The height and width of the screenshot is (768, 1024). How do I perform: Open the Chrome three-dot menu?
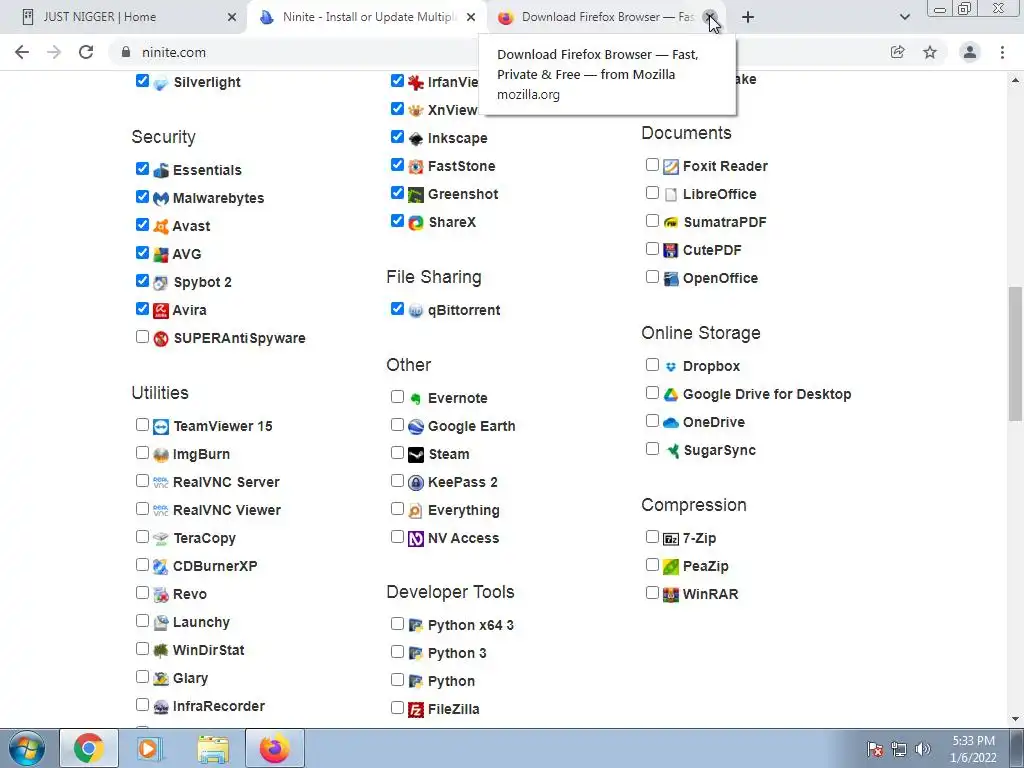coord(1002,52)
